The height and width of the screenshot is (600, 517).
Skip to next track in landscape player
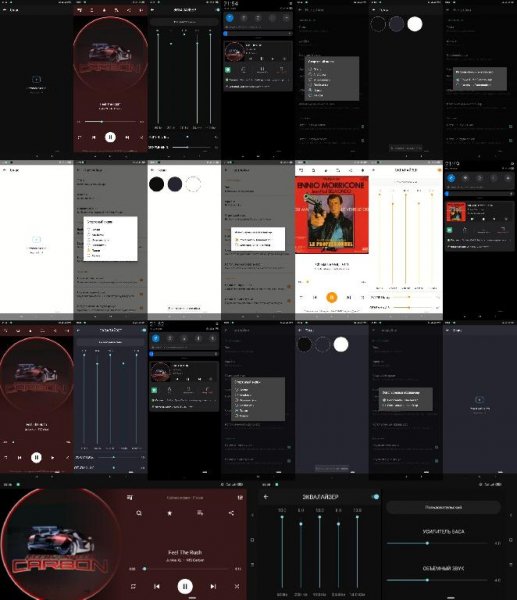(x=213, y=586)
